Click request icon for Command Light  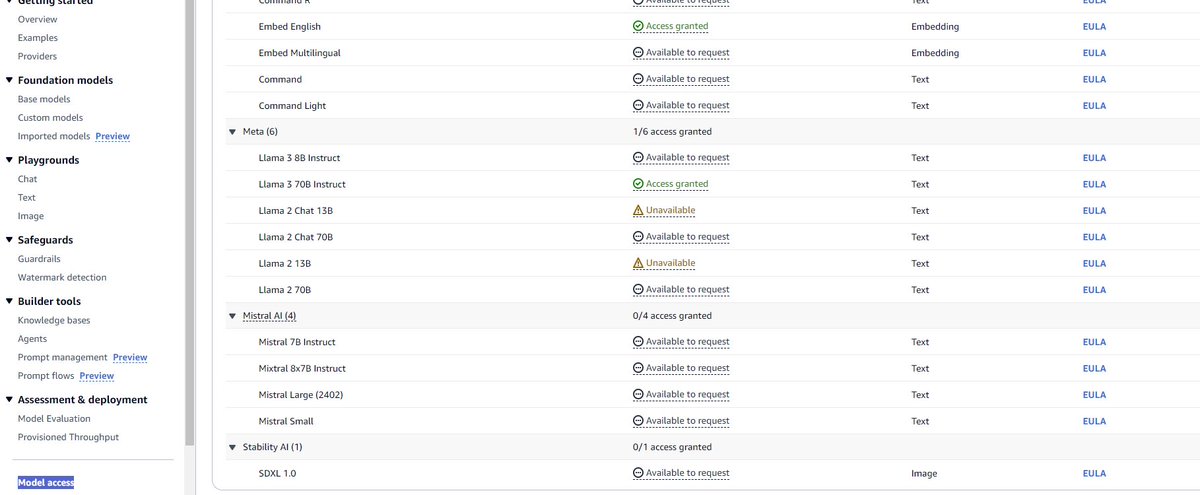click(x=638, y=105)
